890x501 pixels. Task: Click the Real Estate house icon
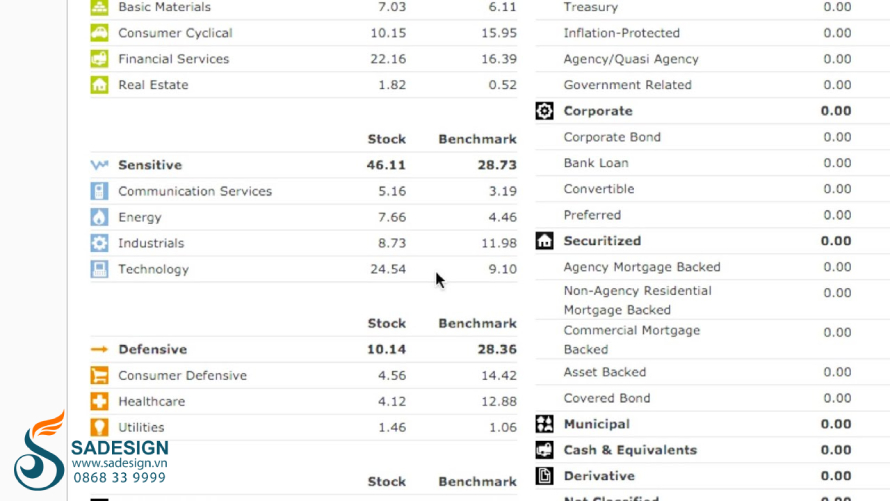point(99,85)
